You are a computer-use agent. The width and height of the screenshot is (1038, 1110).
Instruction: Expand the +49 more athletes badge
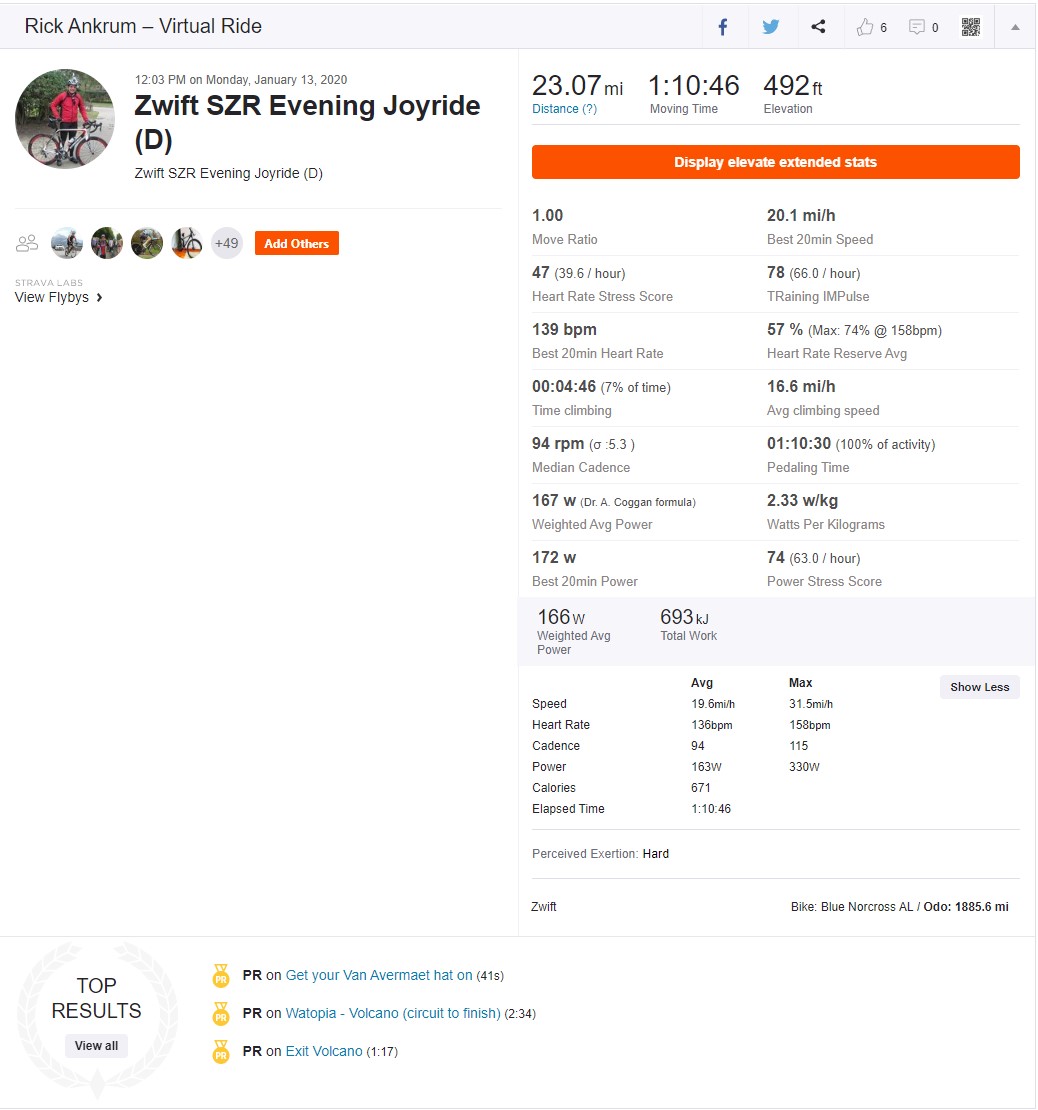227,244
